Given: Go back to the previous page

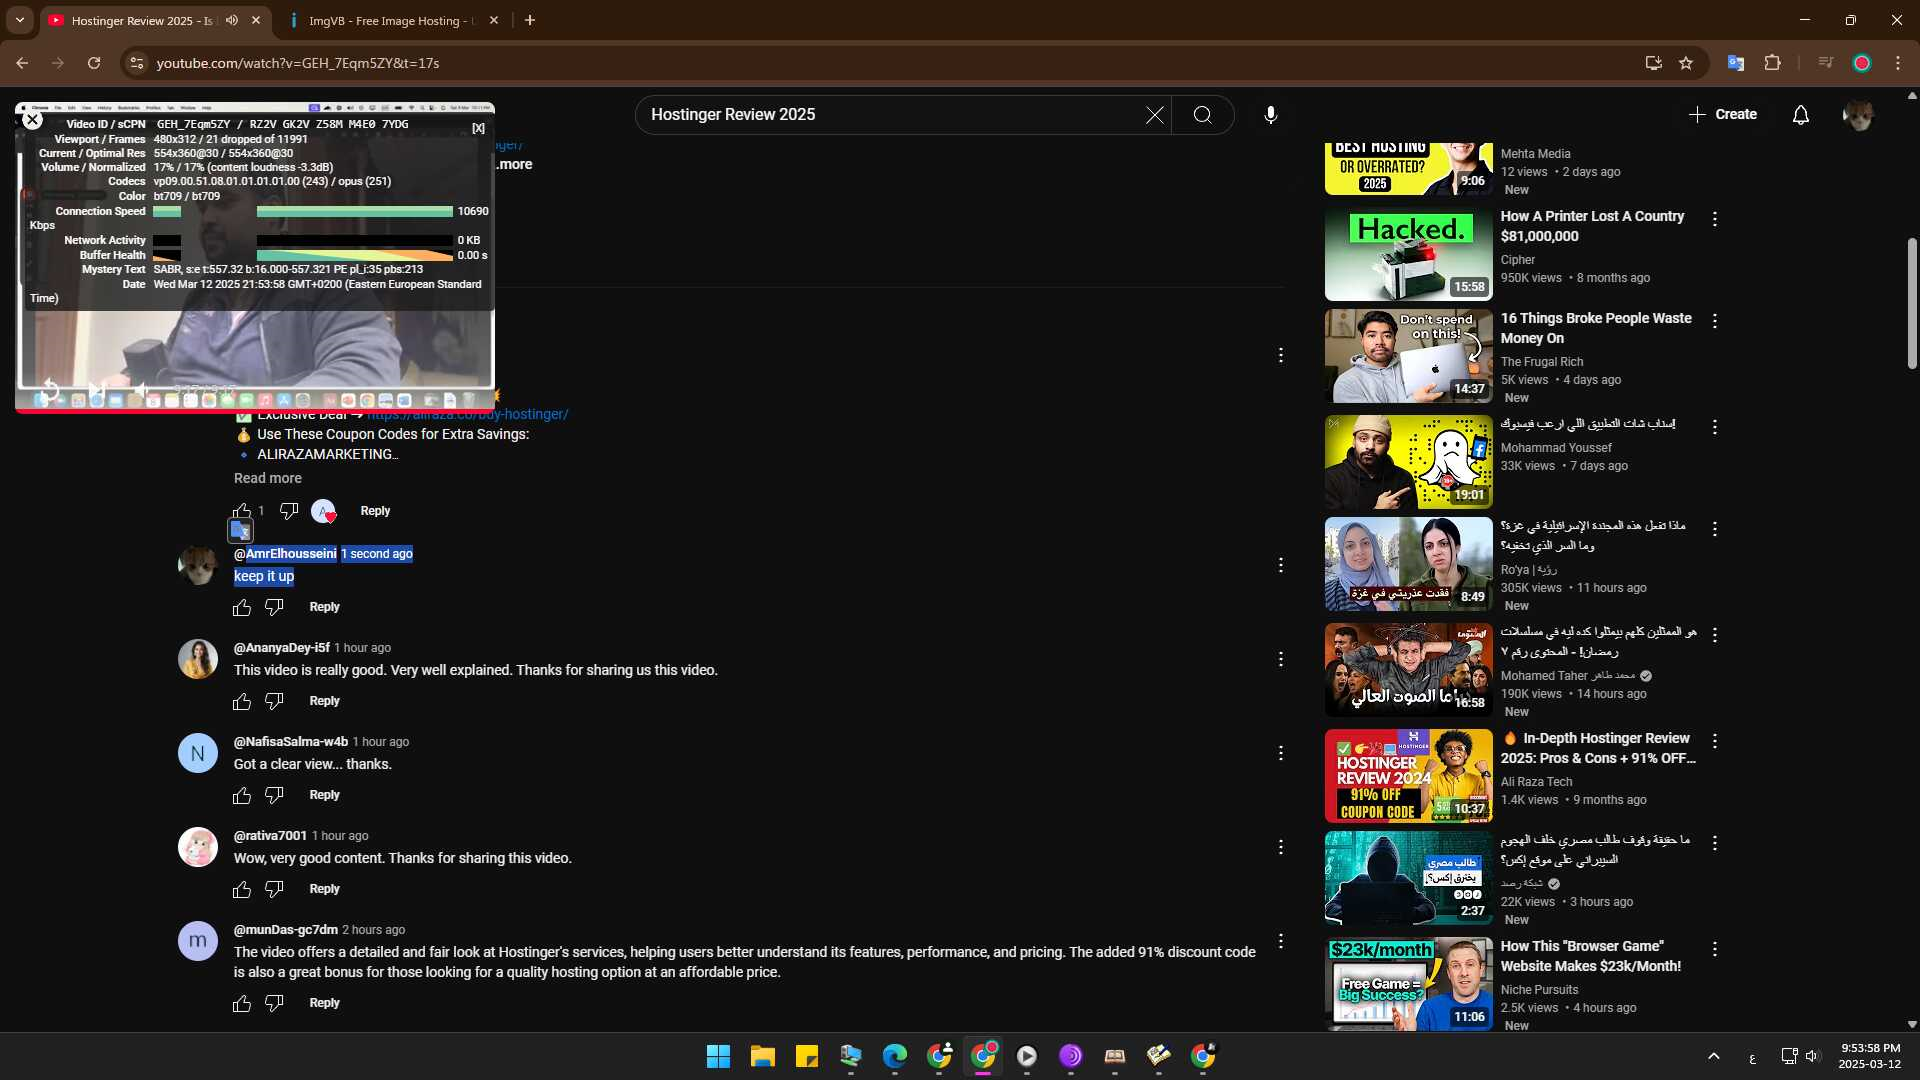Looking at the screenshot, I should click(x=22, y=63).
